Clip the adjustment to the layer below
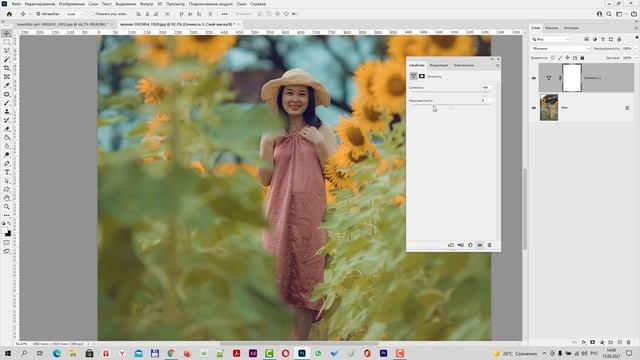 (451, 245)
